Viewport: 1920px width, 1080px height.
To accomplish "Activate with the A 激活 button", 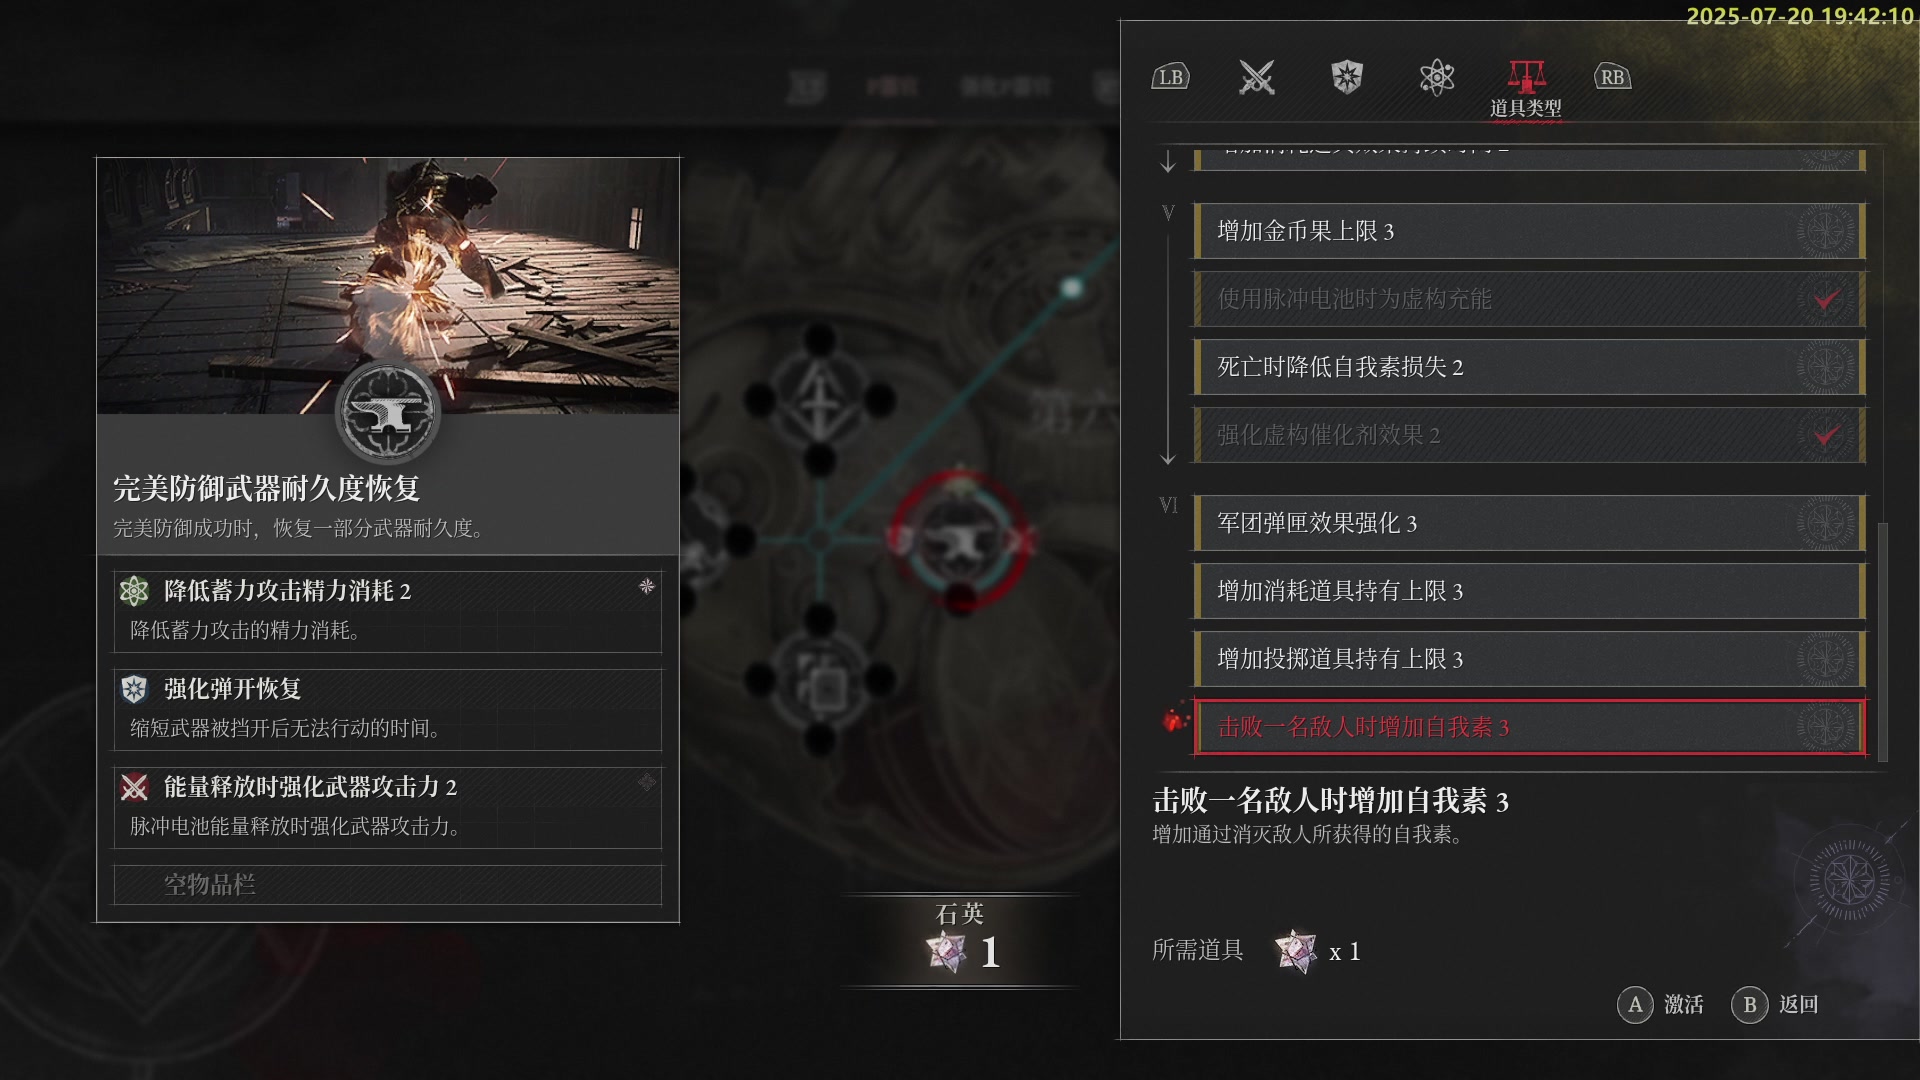I will pos(1660,1004).
